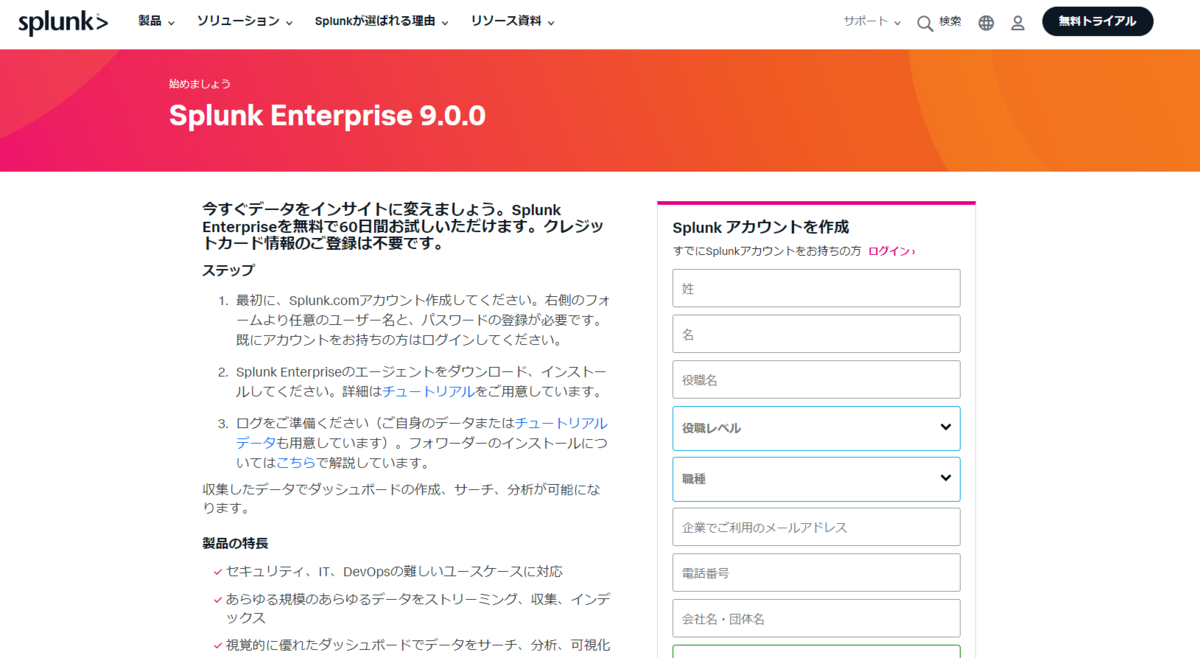Focus the 企業でご利用のメールアドレス field
The image size is (1200, 658).
click(x=816, y=527)
